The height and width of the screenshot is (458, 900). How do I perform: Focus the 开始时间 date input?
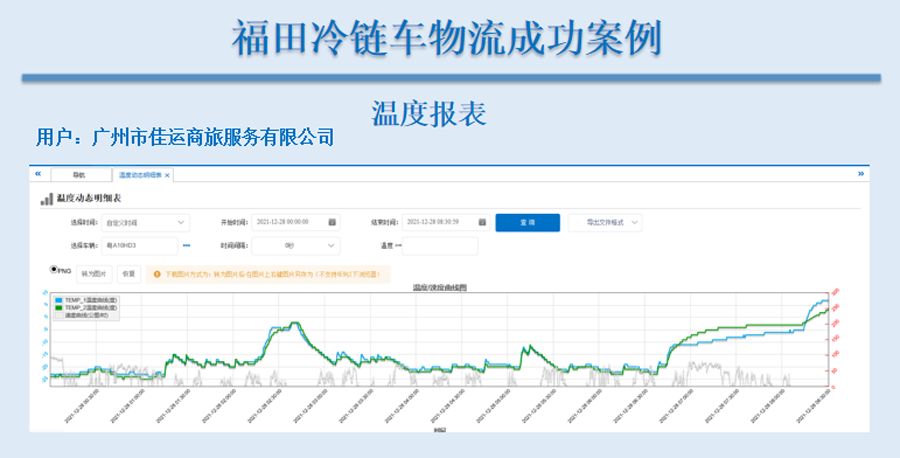coord(296,222)
